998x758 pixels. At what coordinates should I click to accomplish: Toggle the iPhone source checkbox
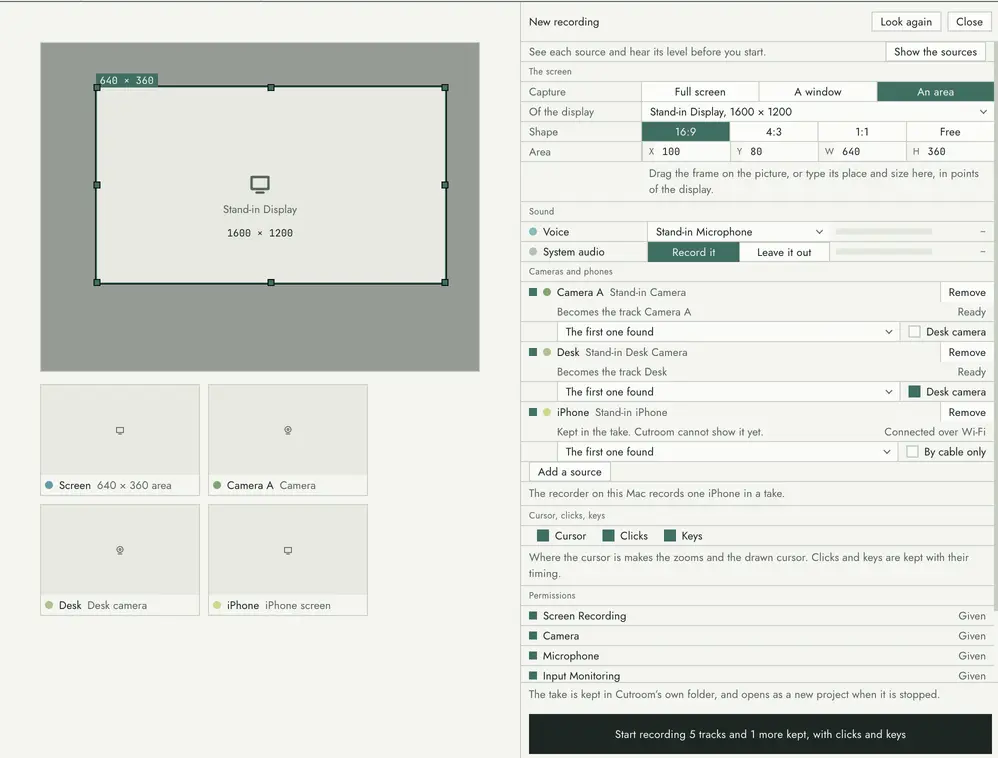pos(533,412)
